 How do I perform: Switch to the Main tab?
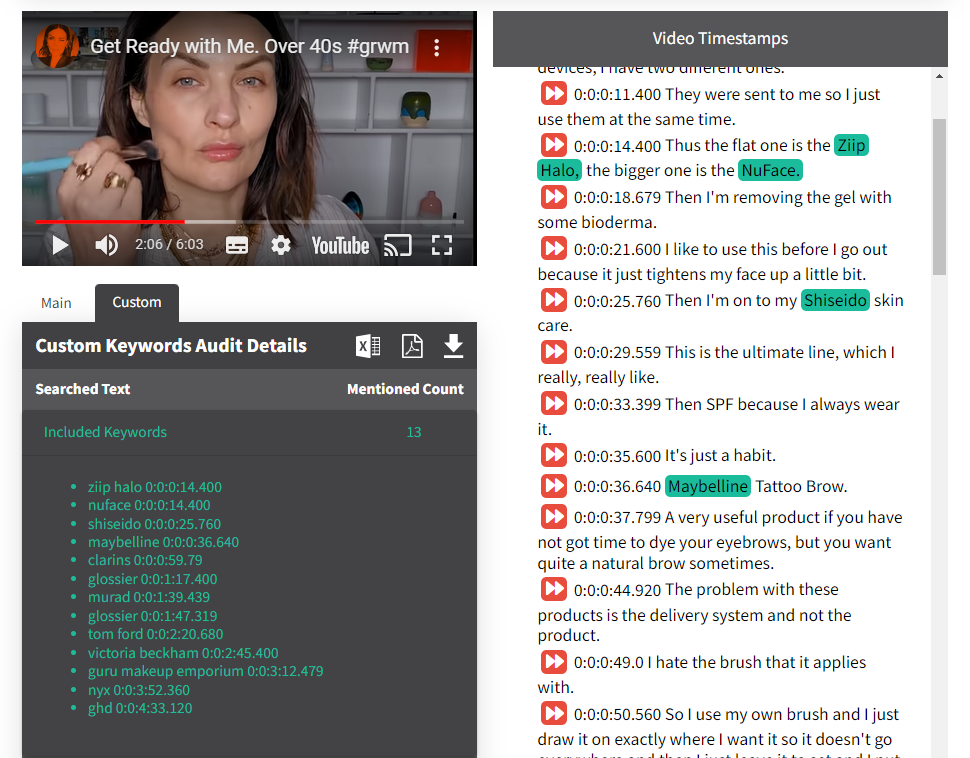[56, 303]
